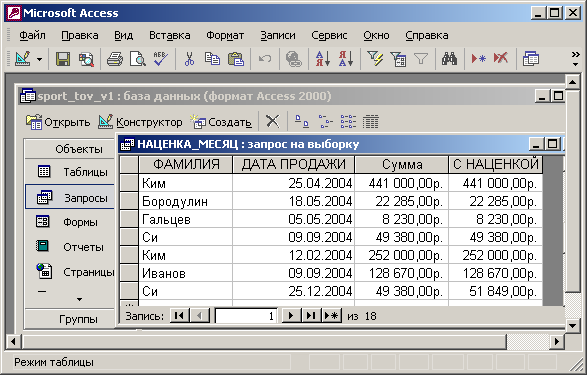Click the ДАТА ПРОДАЖИ column header
Screen dimensions: 587x375
(294, 164)
